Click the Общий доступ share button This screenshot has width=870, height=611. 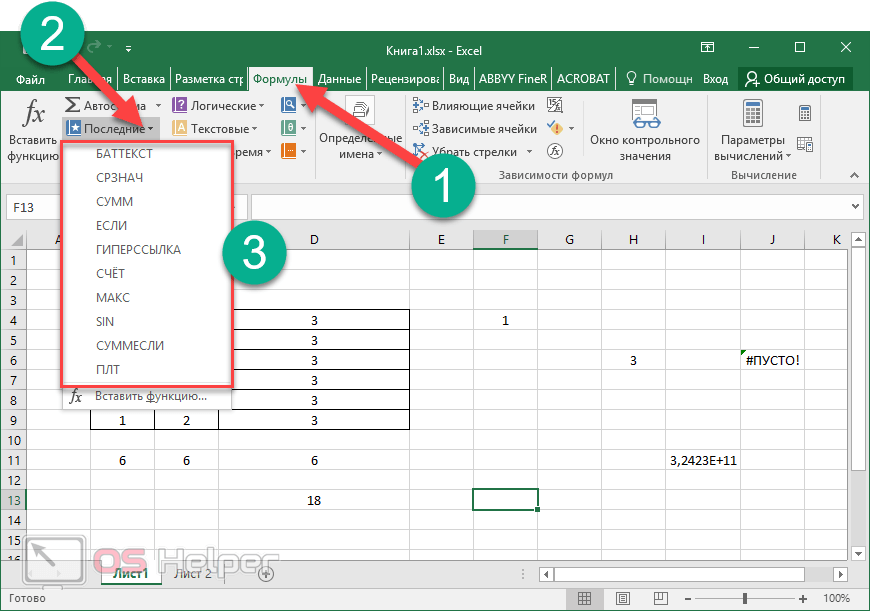pyautogui.click(x=795, y=79)
